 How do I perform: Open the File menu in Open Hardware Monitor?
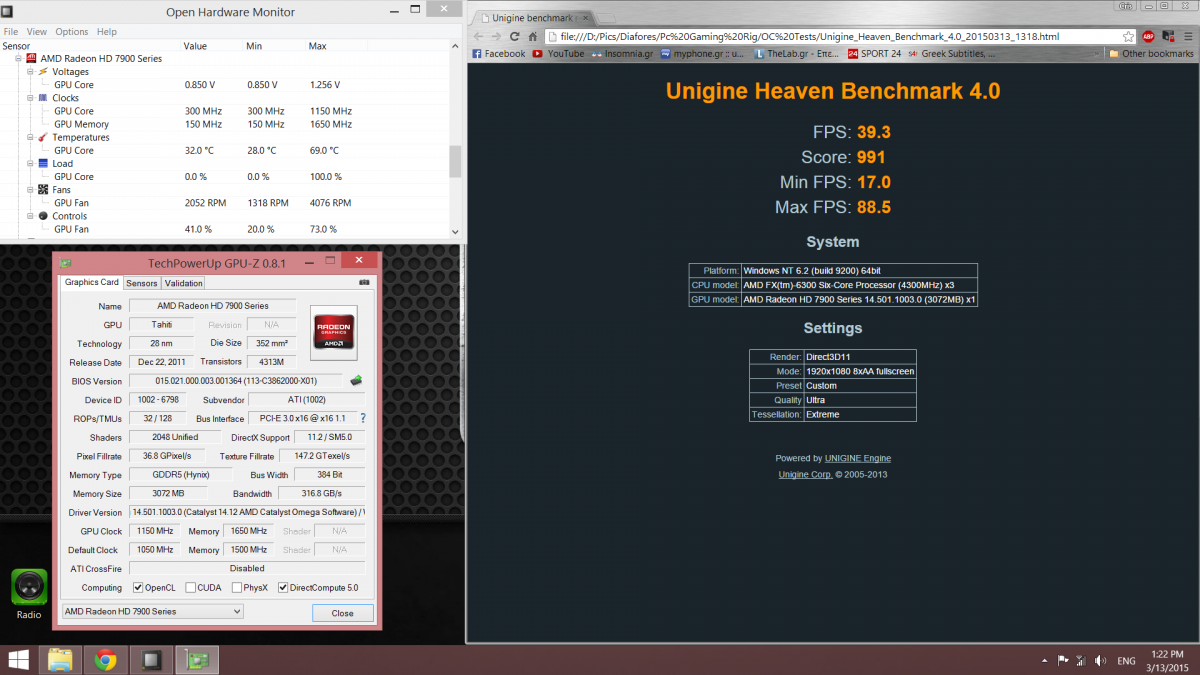coord(11,32)
